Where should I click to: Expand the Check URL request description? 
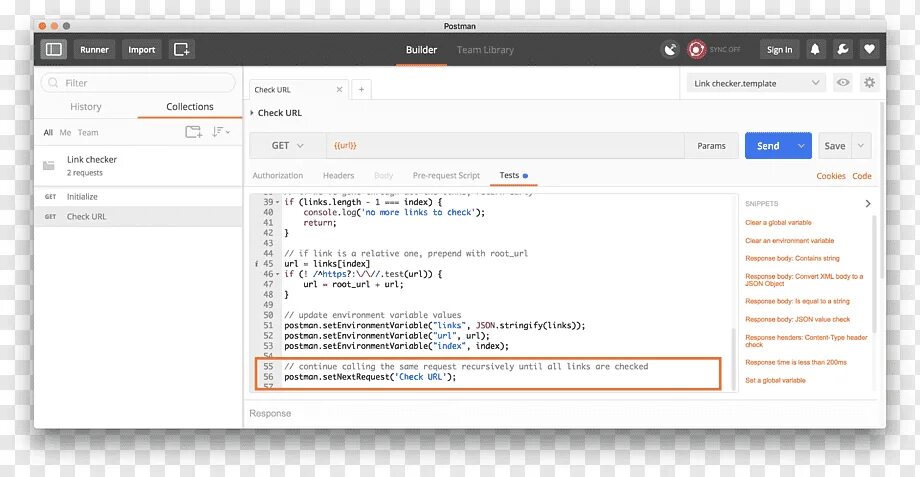[x=252, y=113]
